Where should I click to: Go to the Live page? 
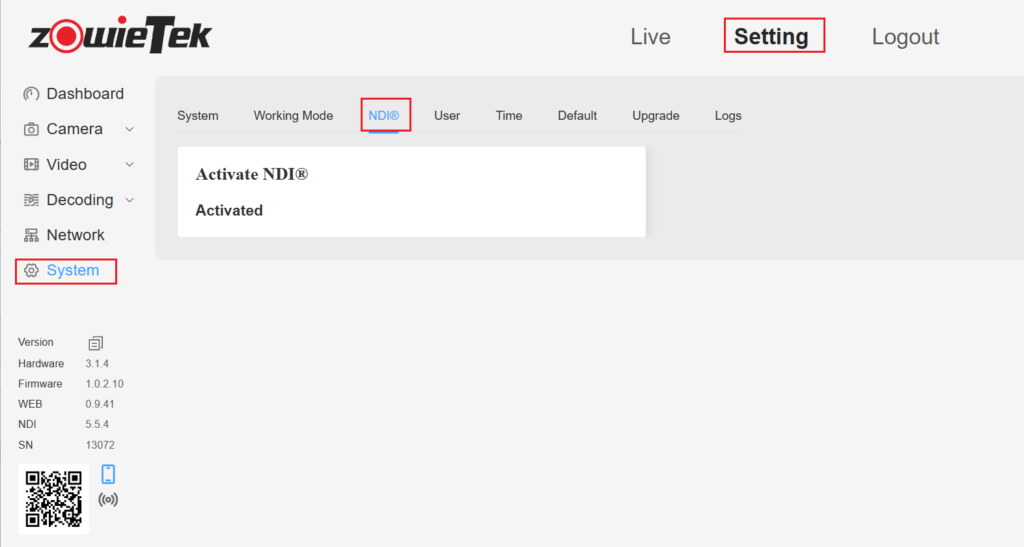click(x=650, y=37)
